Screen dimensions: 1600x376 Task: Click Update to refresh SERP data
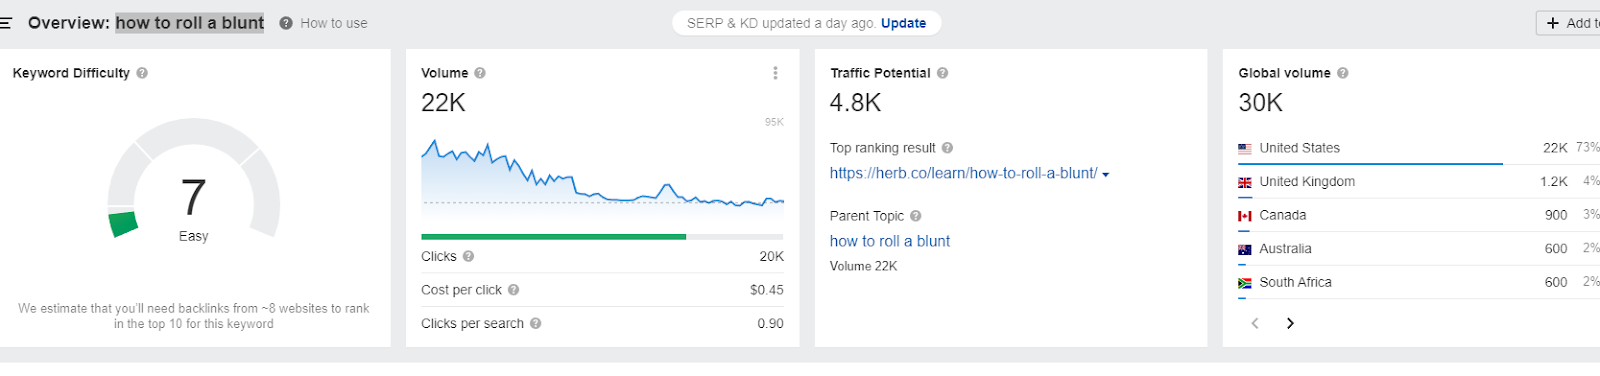click(903, 23)
